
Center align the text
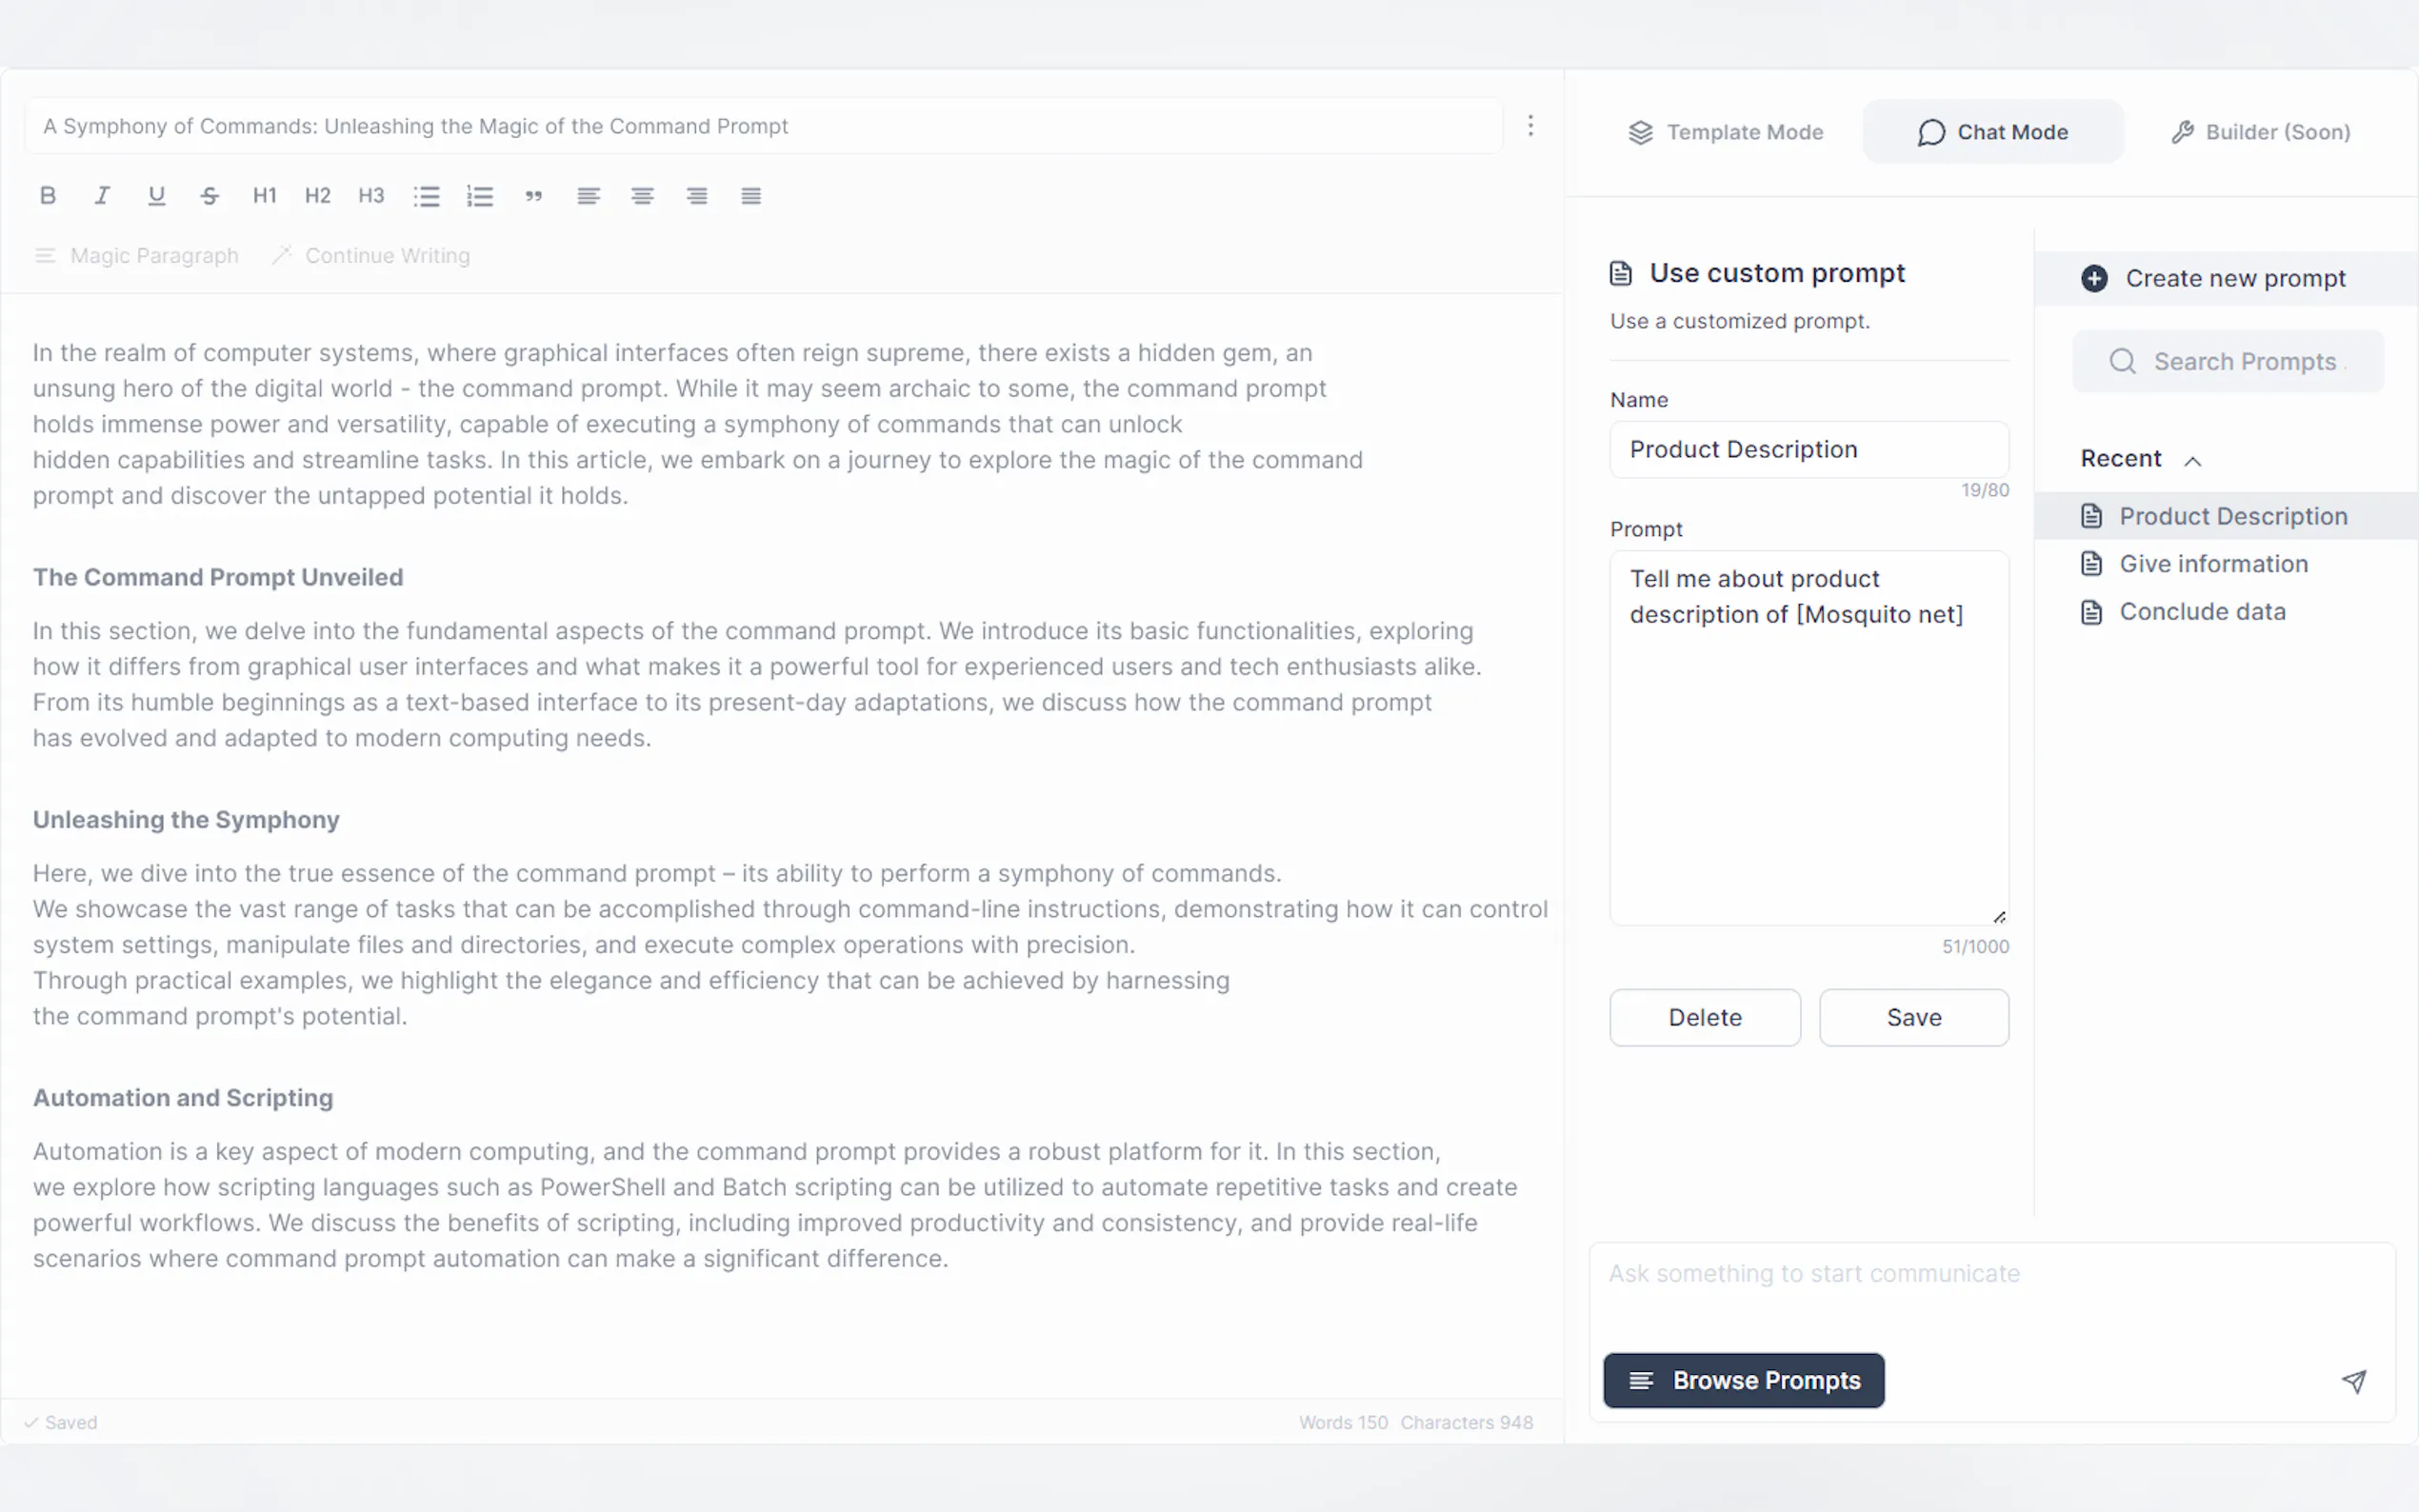(x=642, y=196)
